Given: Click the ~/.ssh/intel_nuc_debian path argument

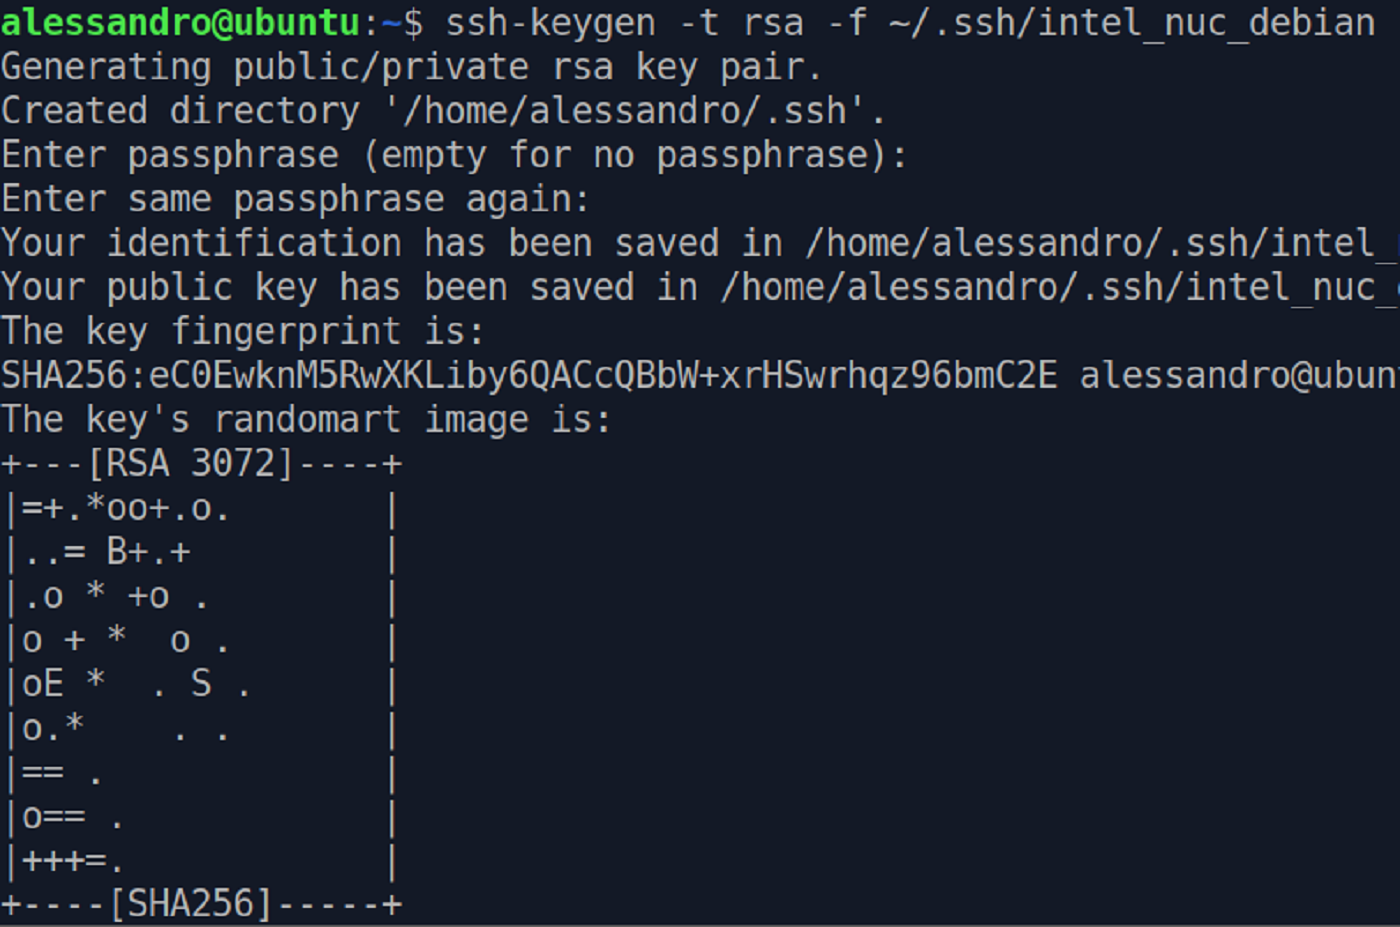Looking at the screenshot, I should click(x=1132, y=22).
